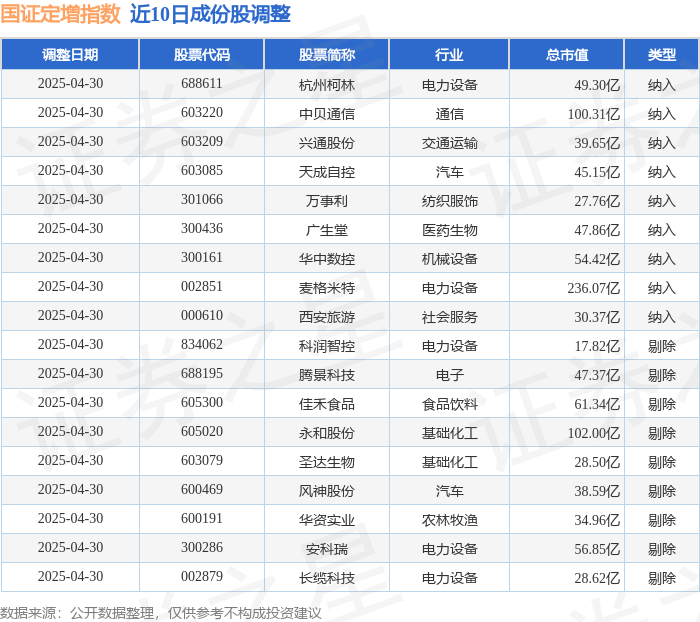Click stock code 301066

(202, 200)
